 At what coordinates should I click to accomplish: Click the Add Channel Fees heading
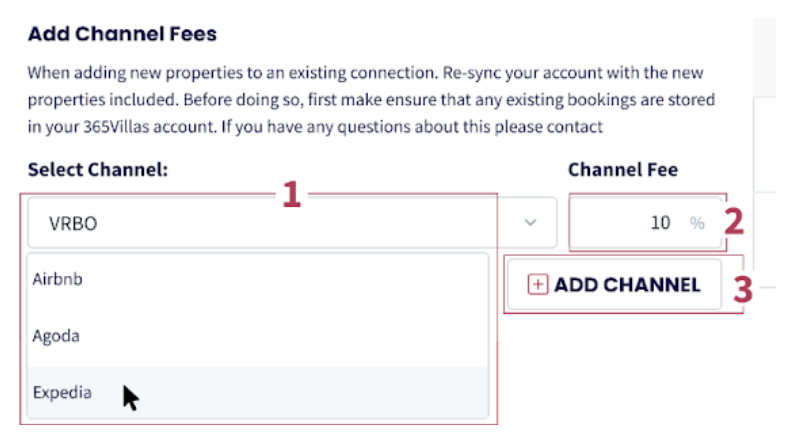point(122,35)
